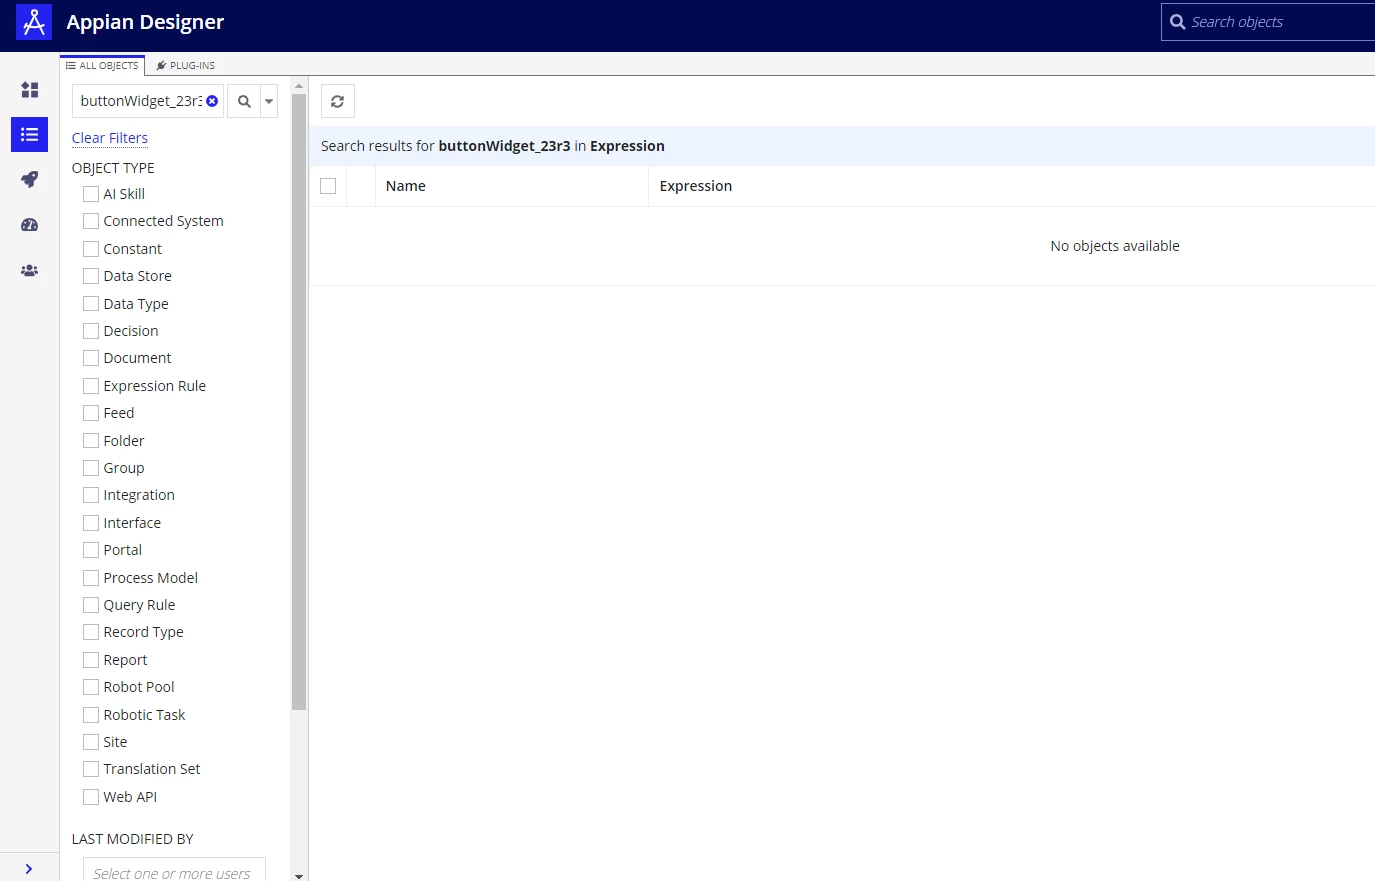Screen dimensions: 1375x881
Task: Check the Group object type
Action: tap(91, 468)
